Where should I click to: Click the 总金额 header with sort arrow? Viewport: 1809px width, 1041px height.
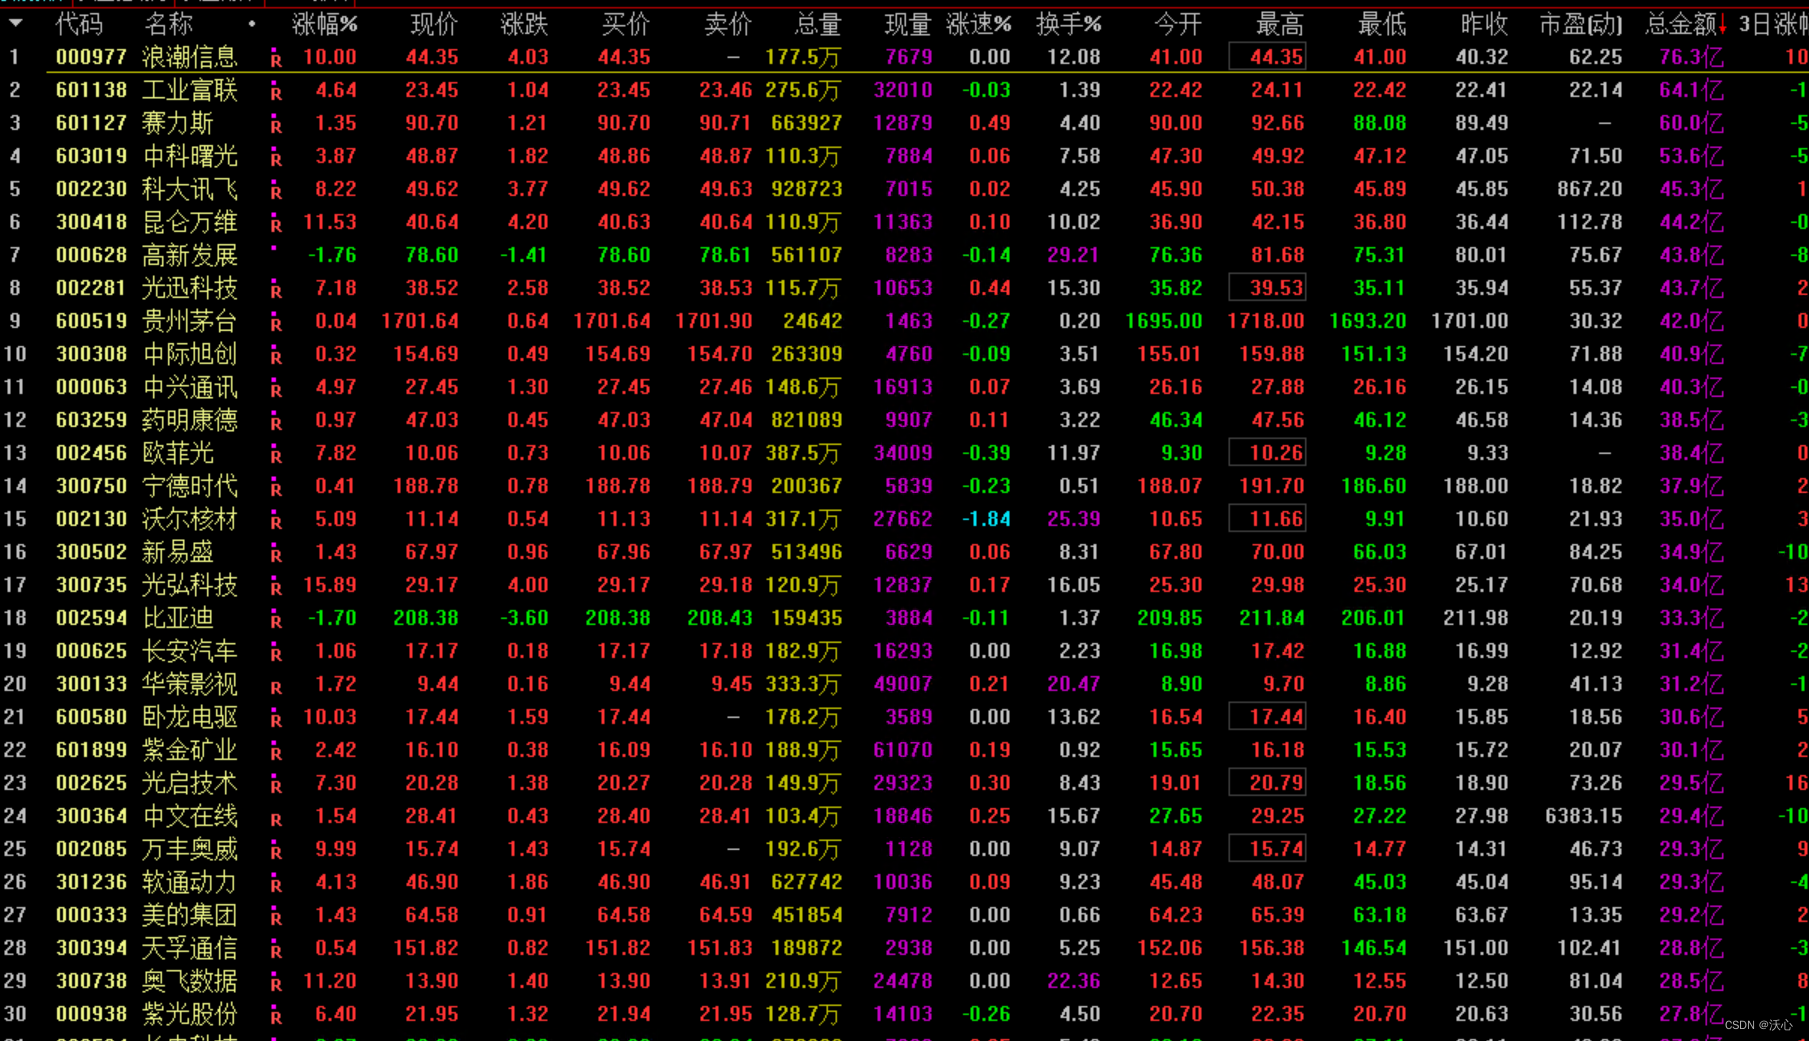[1686, 23]
